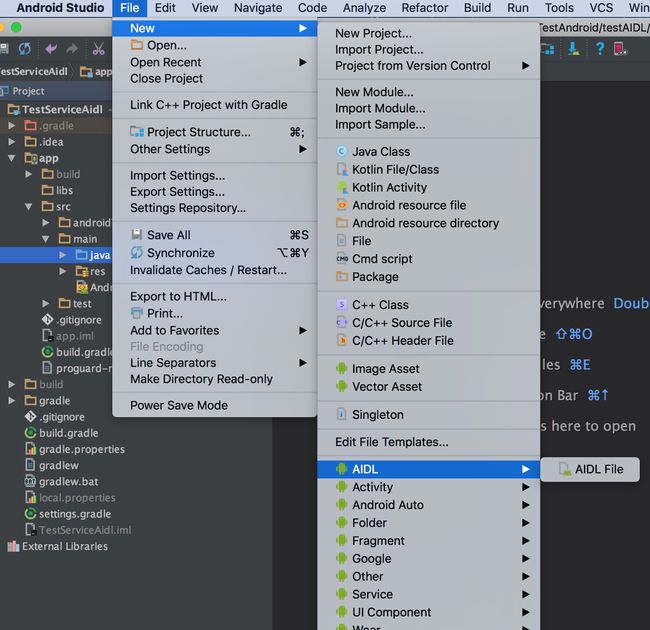The image size is (650, 630).
Task: Expand Other Settings submenu
Action: [x=215, y=149]
